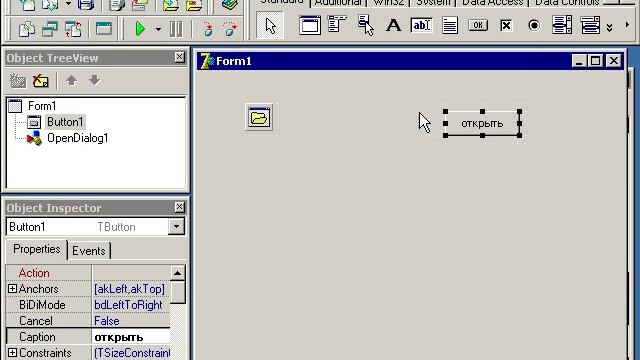The height and width of the screenshot is (360, 640).
Task: Click New Item icon in Object TreeView
Action: [18, 81]
